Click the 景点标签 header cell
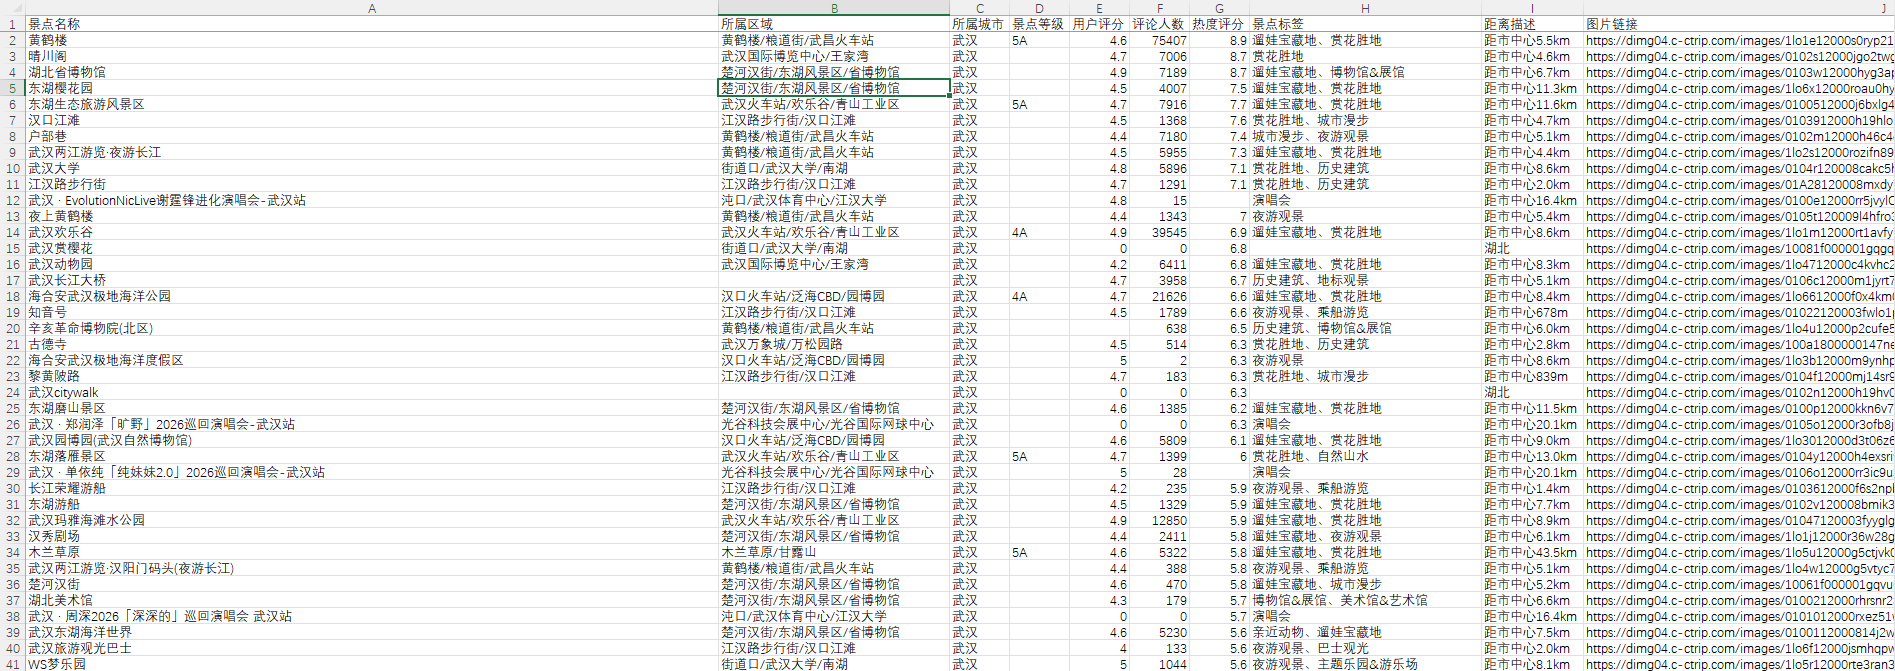 [x=1365, y=24]
